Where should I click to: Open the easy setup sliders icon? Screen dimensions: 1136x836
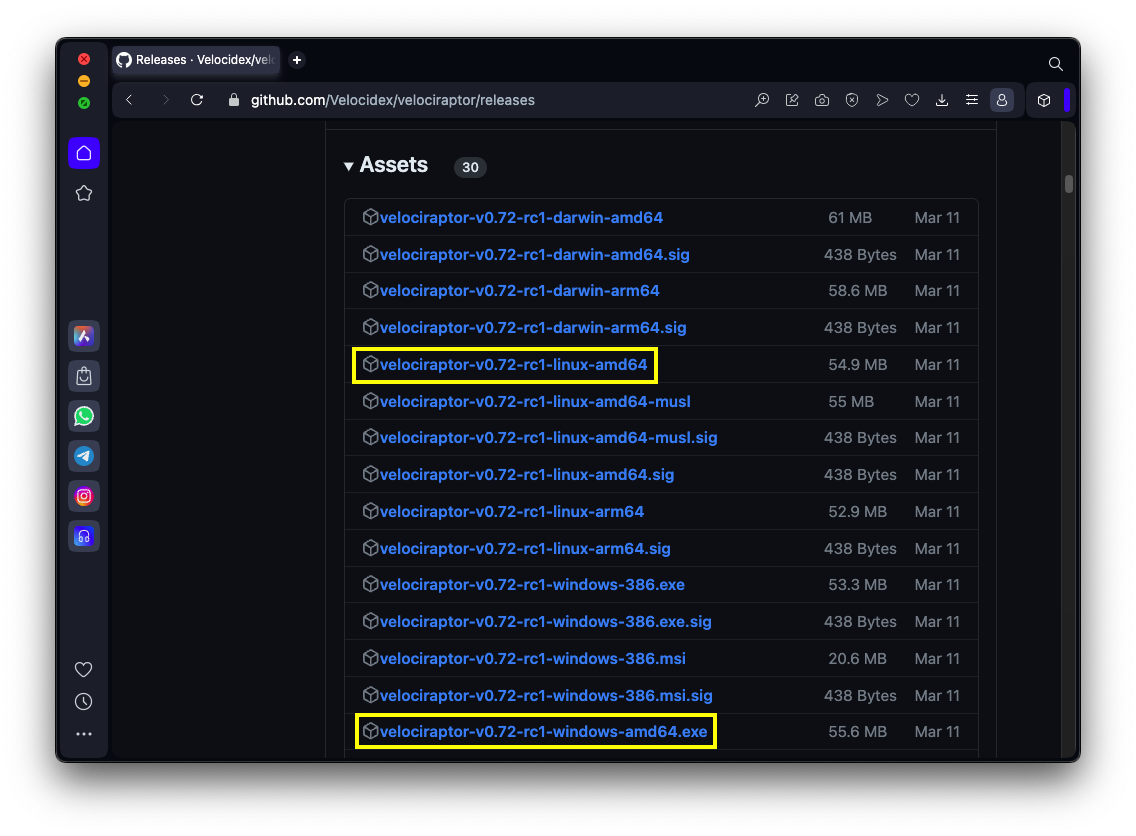click(x=972, y=100)
